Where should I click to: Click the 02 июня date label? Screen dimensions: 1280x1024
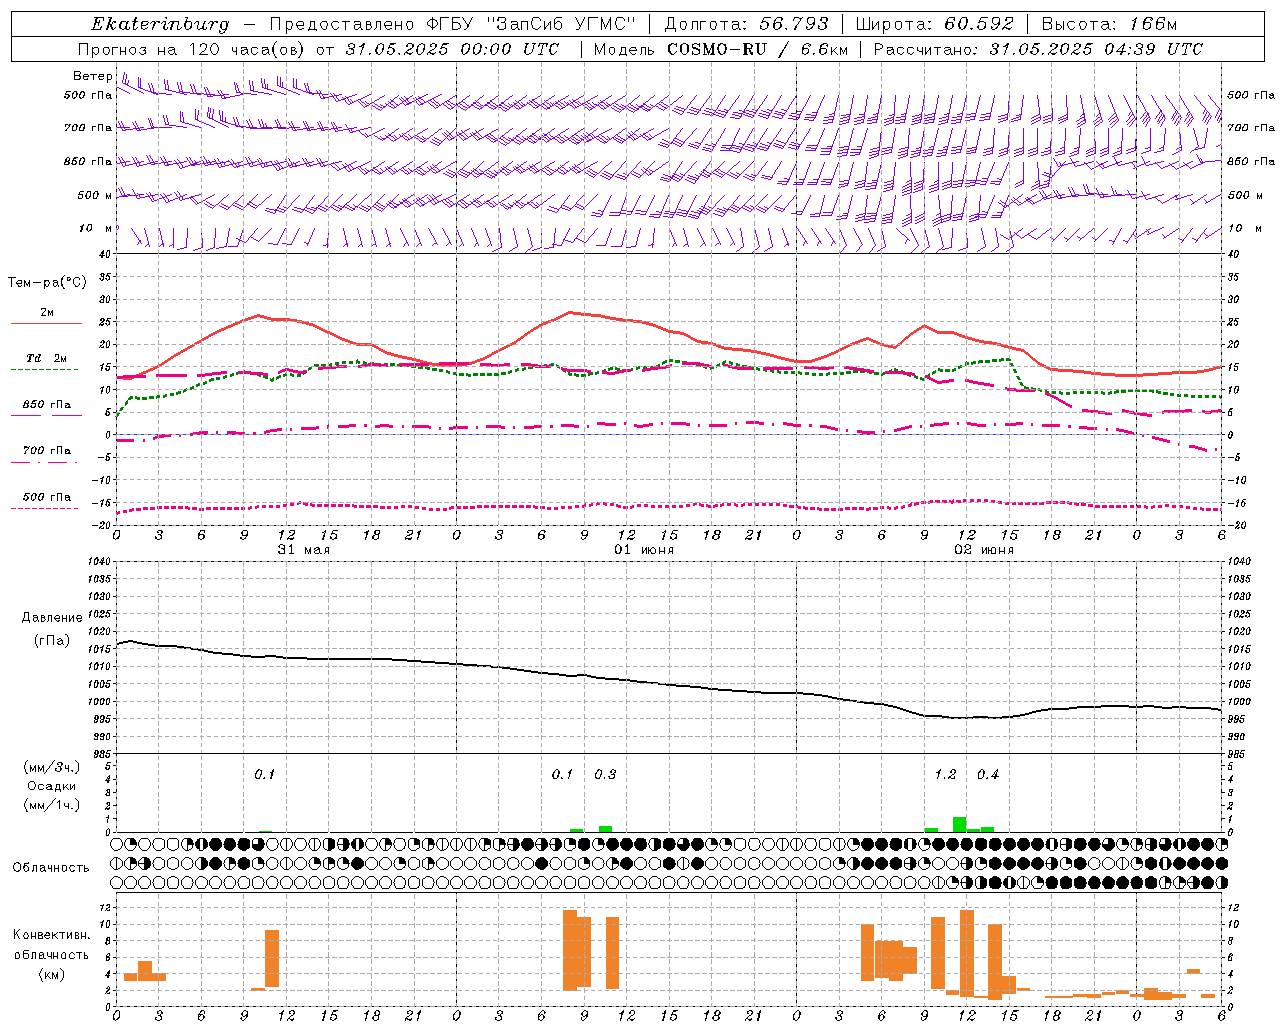(984, 550)
